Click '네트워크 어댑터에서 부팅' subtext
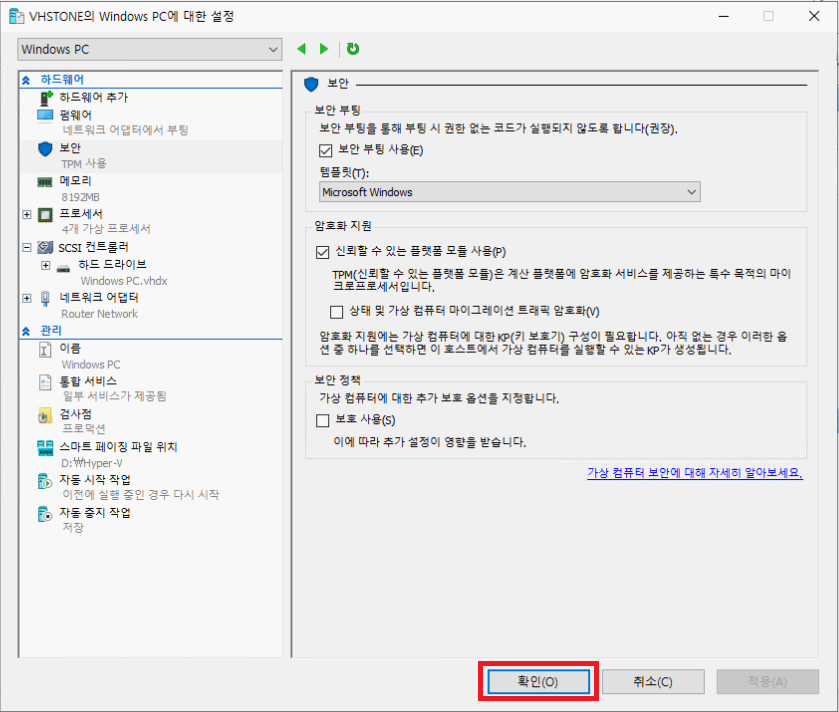839x712 pixels. pyautogui.click(x=125, y=130)
